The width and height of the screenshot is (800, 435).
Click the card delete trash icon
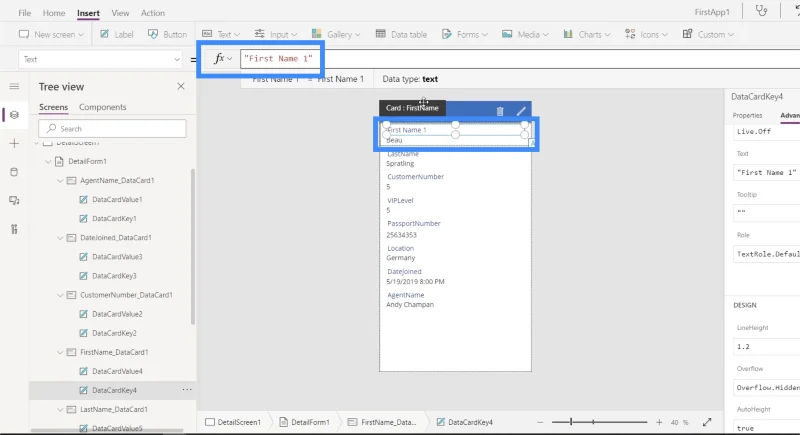[x=500, y=111]
